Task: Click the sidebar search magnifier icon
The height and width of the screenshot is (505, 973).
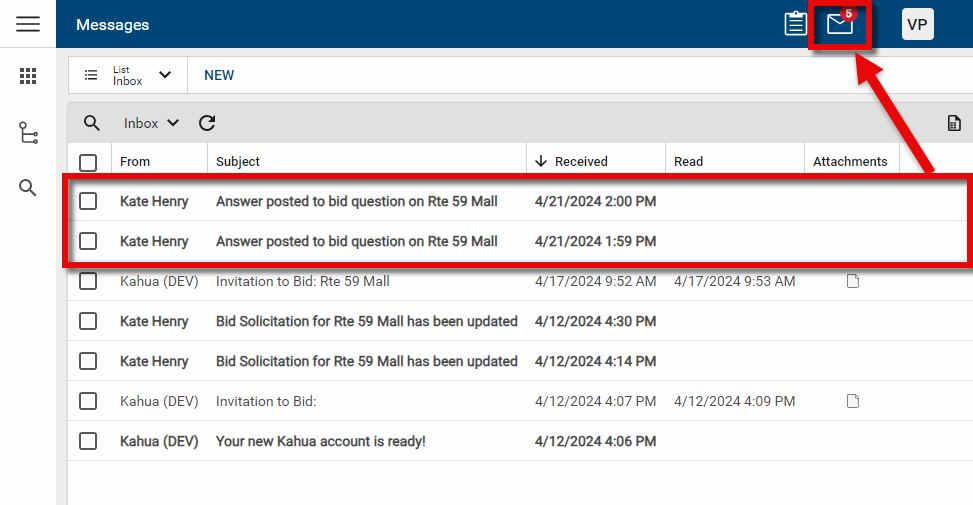Action: (28, 188)
